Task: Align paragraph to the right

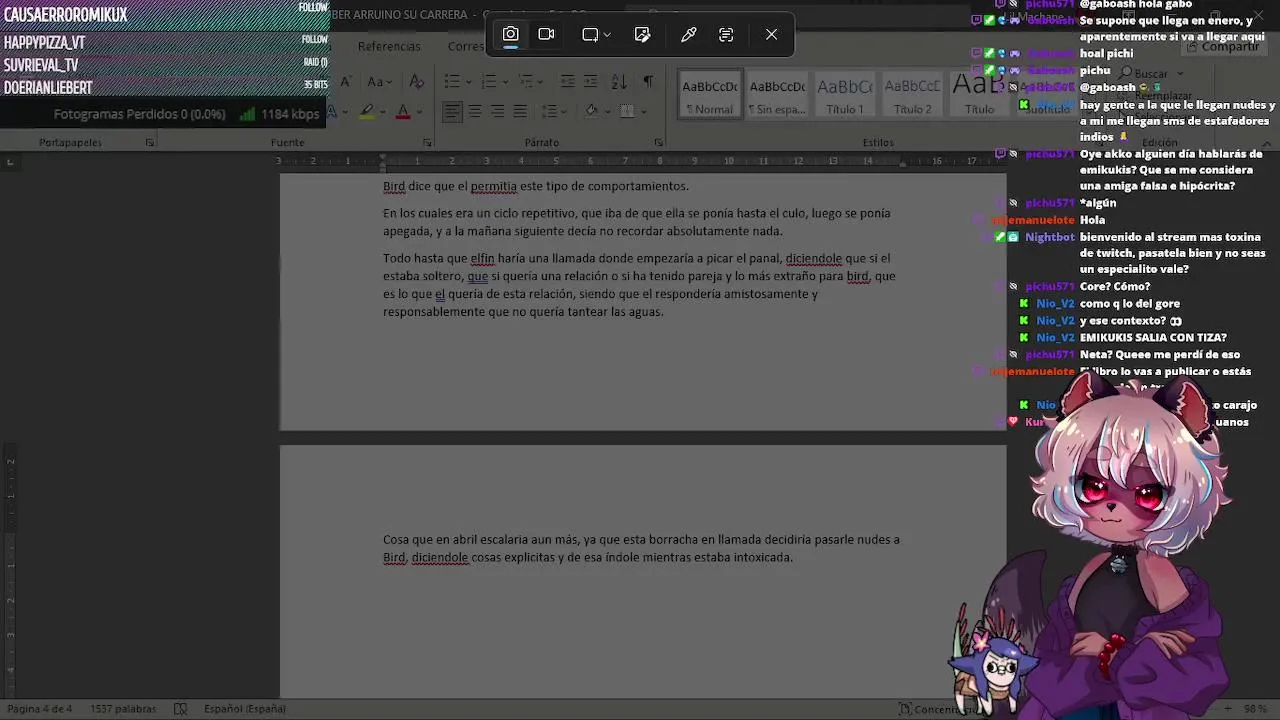Action: [497, 111]
